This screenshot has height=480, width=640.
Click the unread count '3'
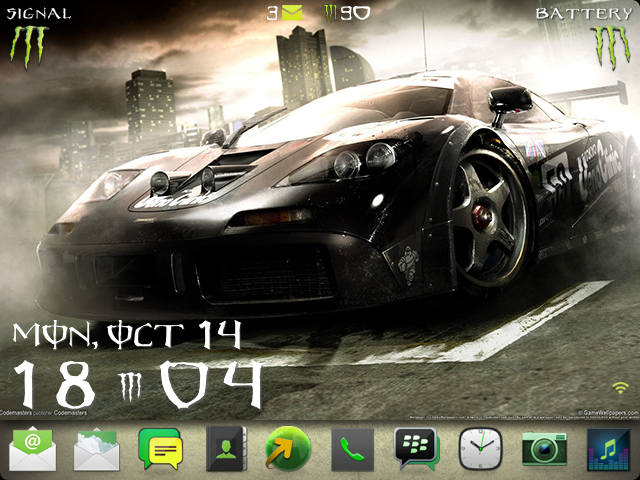click(x=272, y=13)
